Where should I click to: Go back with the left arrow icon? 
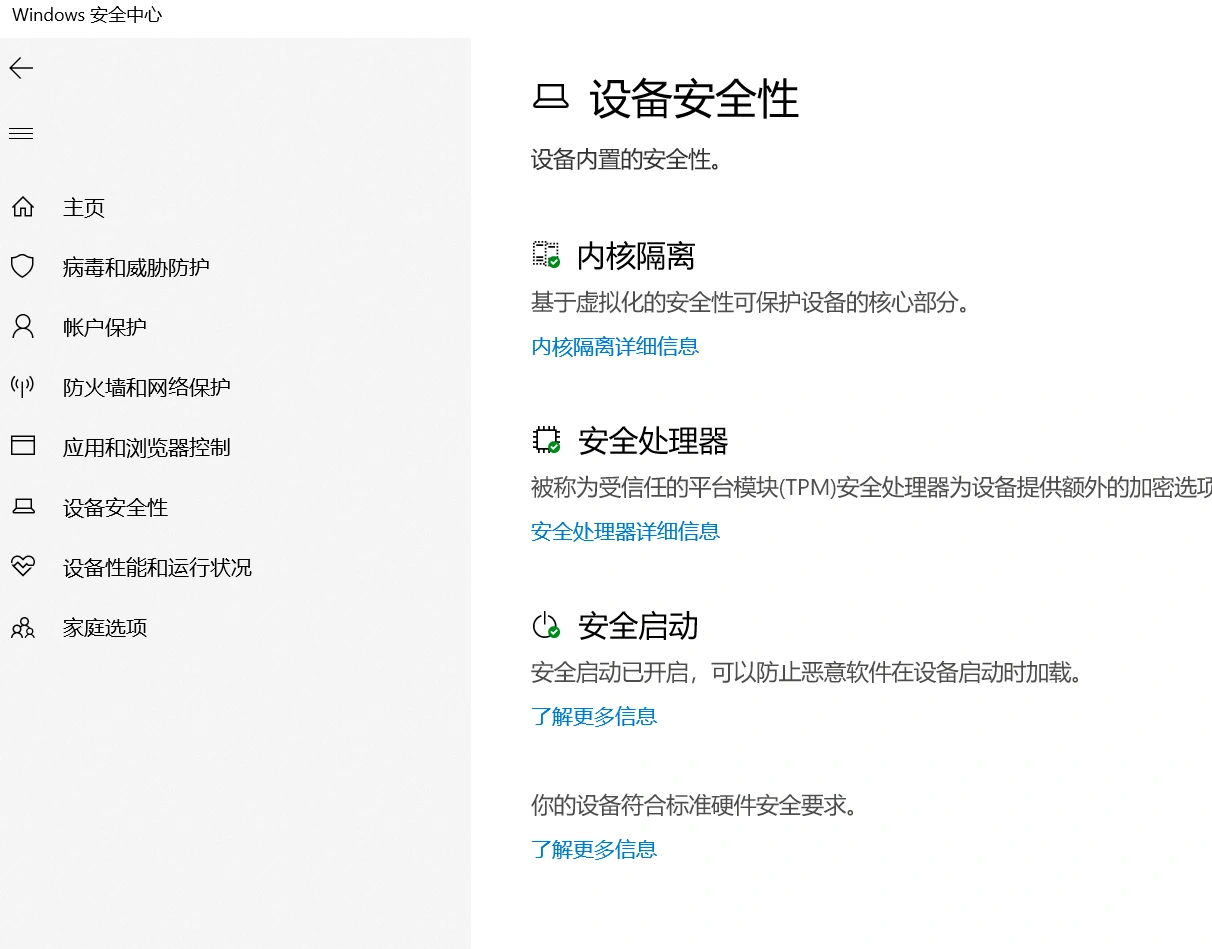click(x=21, y=68)
